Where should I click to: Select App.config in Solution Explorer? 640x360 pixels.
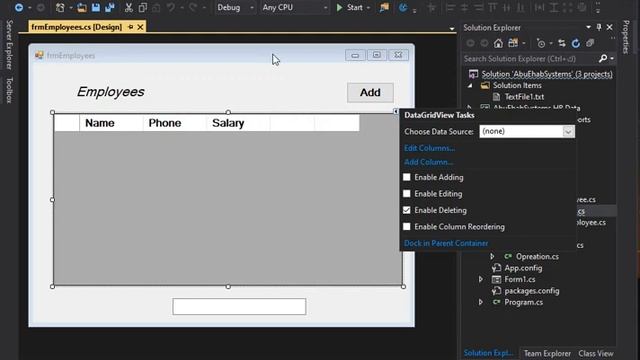pos(523,268)
